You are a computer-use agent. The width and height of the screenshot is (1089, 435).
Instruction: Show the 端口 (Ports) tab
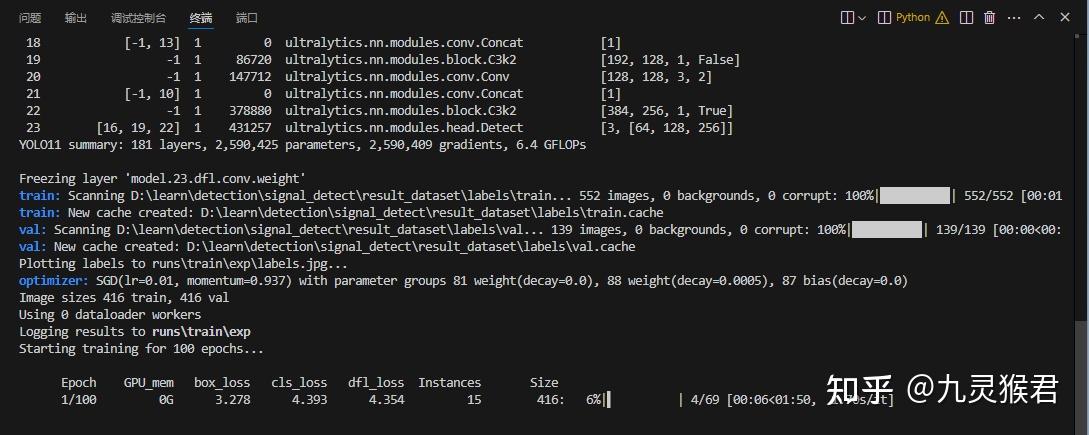(x=246, y=18)
